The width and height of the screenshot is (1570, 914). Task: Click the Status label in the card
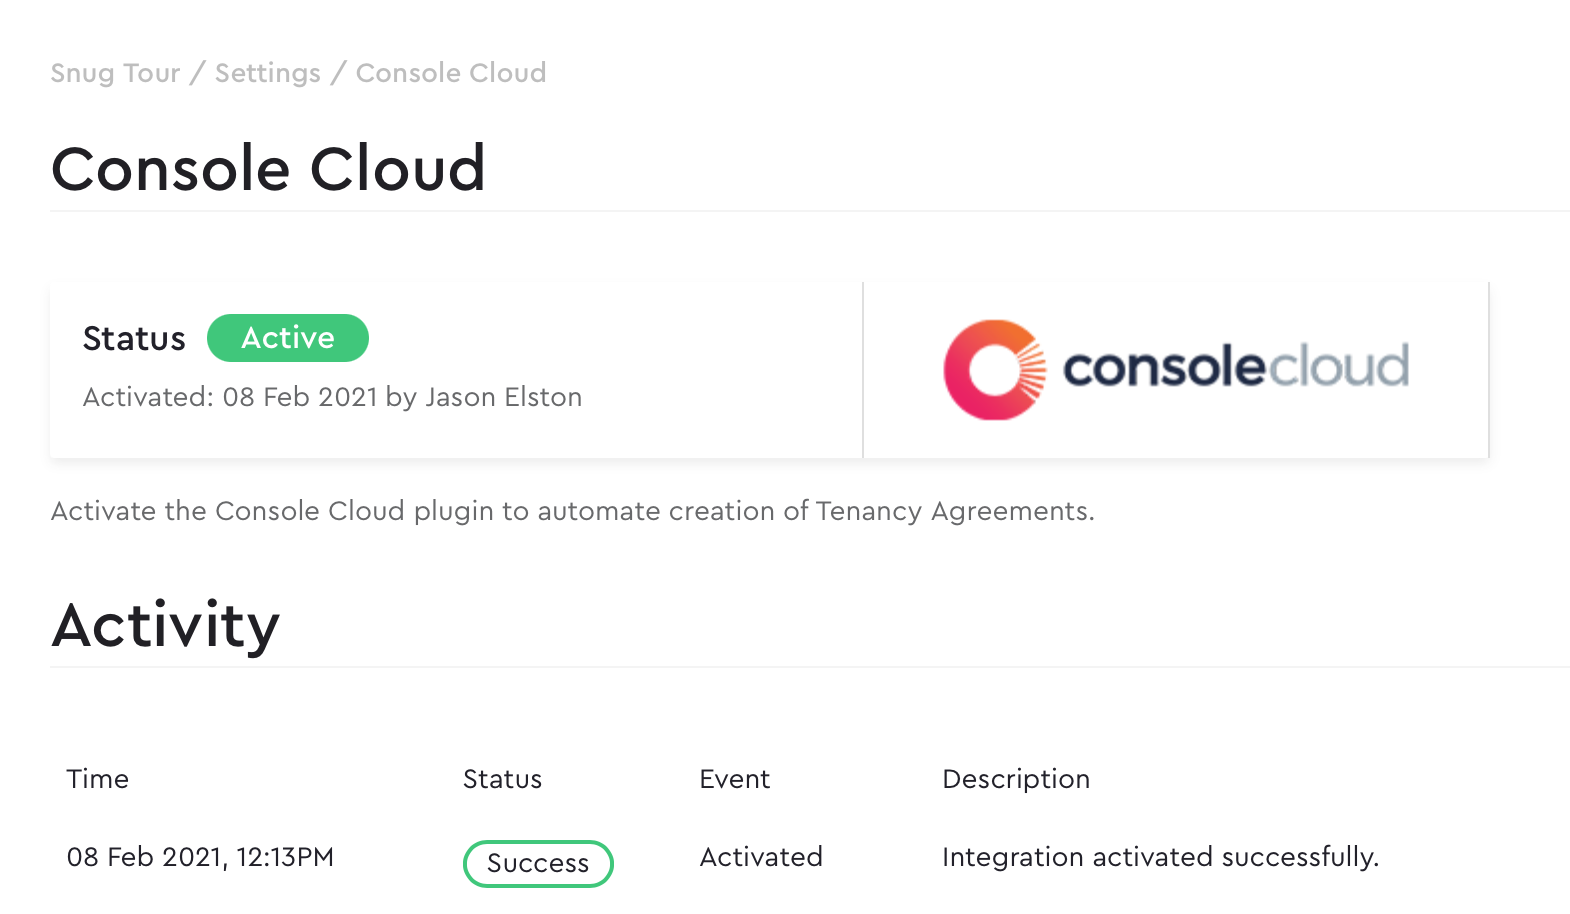point(134,339)
